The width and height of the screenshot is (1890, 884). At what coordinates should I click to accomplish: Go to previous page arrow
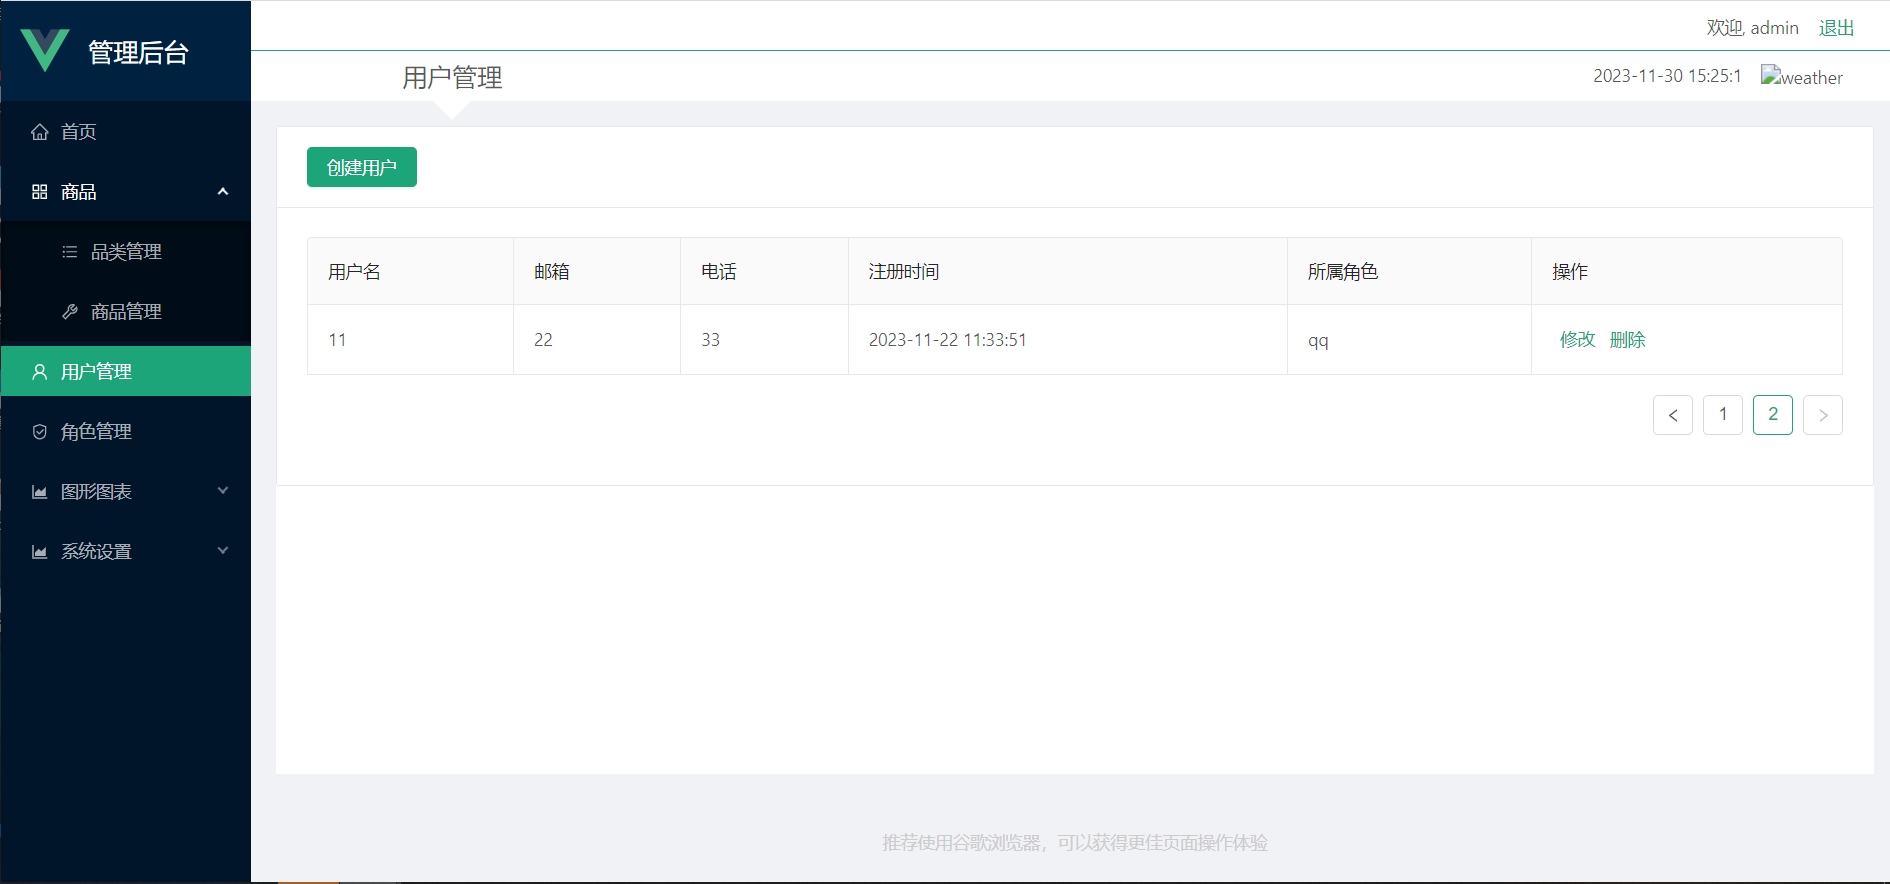[x=1673, y=415]
